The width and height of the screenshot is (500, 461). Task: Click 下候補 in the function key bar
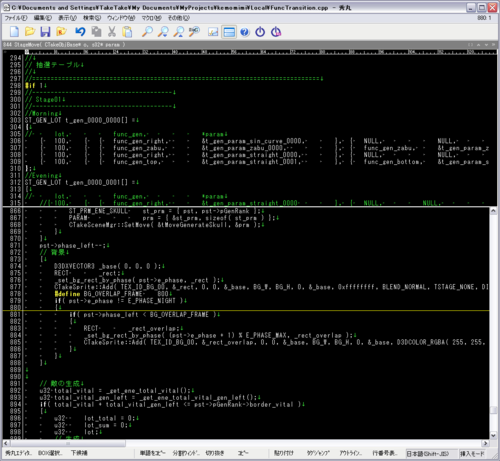click(79, 453)
